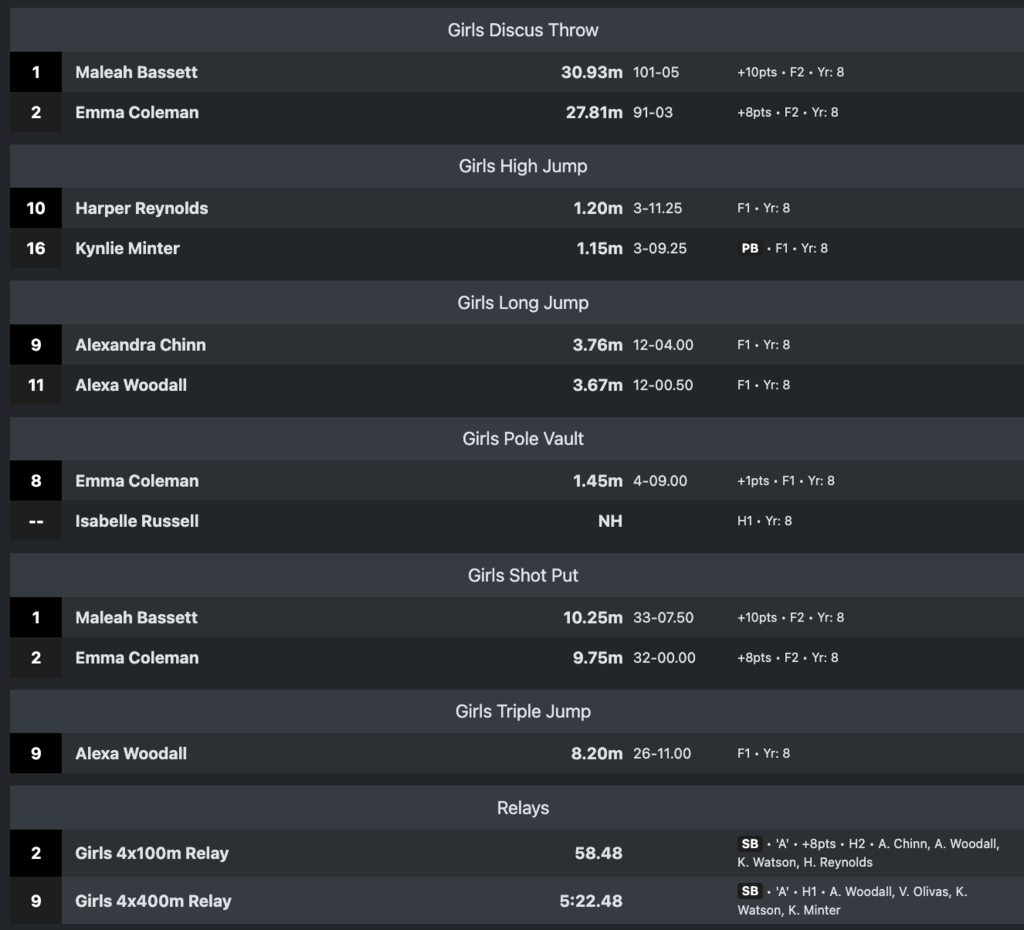Open the Girls 4x100m Relay result
Image resolution: width=1024 pixels, height=930 pixels.
click(x=152, y=853)
